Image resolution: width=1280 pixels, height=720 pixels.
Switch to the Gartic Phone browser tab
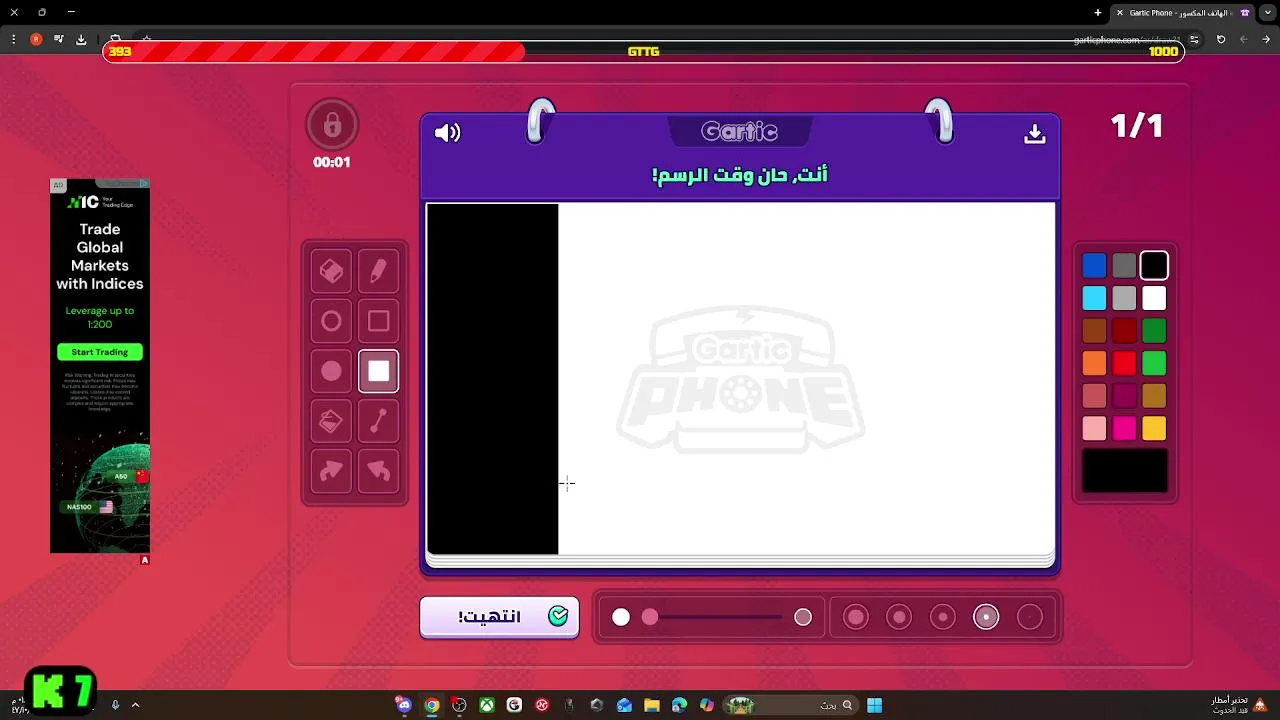pos(1182,12)
